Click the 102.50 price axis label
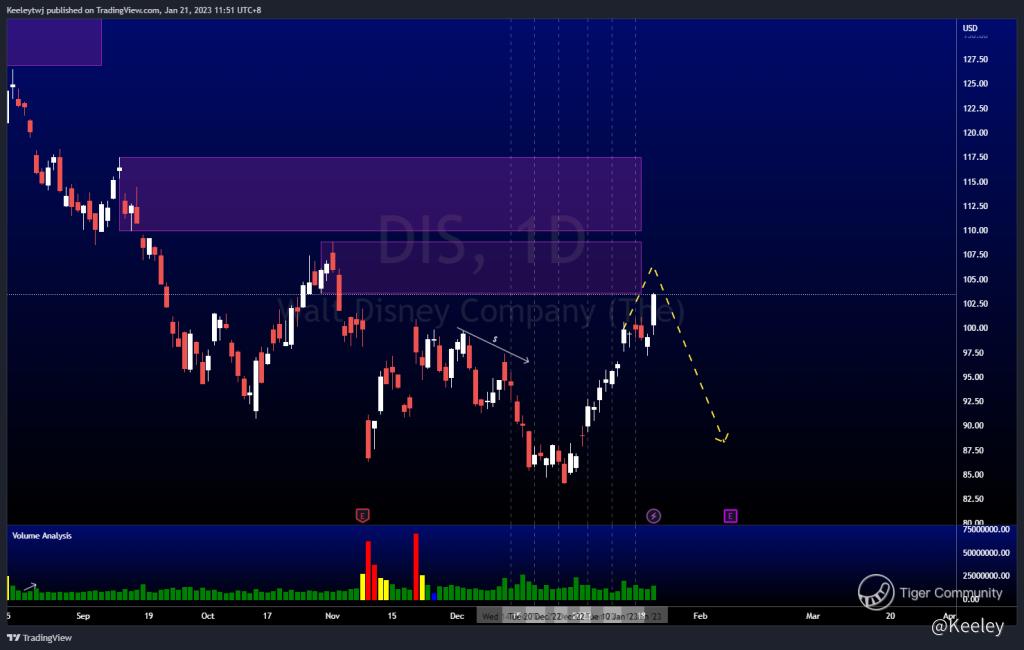Image resolution: width=1024 pixels, height=650 pixels. pos(975,303)
